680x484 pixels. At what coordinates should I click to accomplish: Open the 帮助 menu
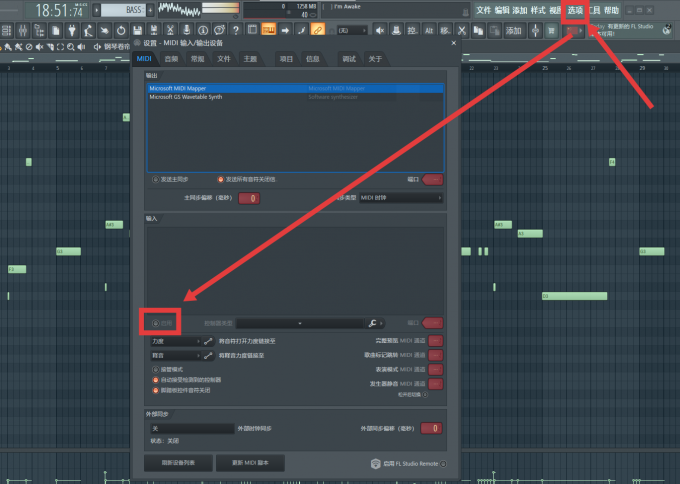point(611,10)
